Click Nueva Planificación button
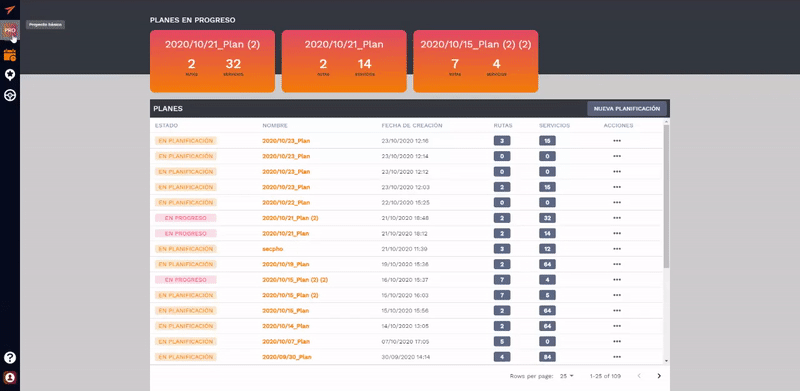The image size is (800, 391). click(x=627, y=109)
